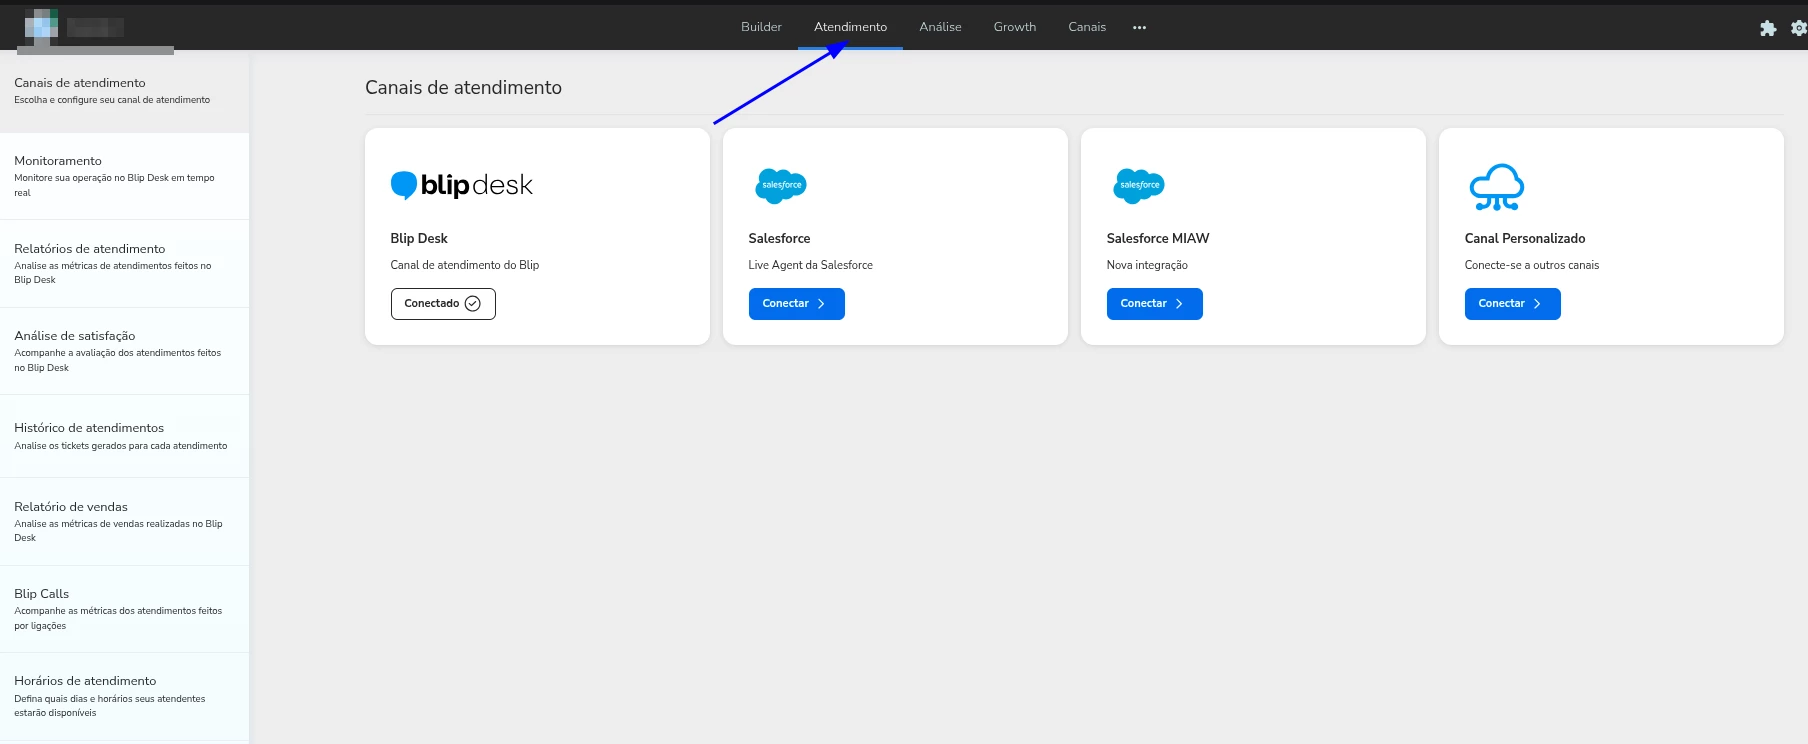
Task: Click the Conectado button for Blip Desk
Action: coord(443,304)
